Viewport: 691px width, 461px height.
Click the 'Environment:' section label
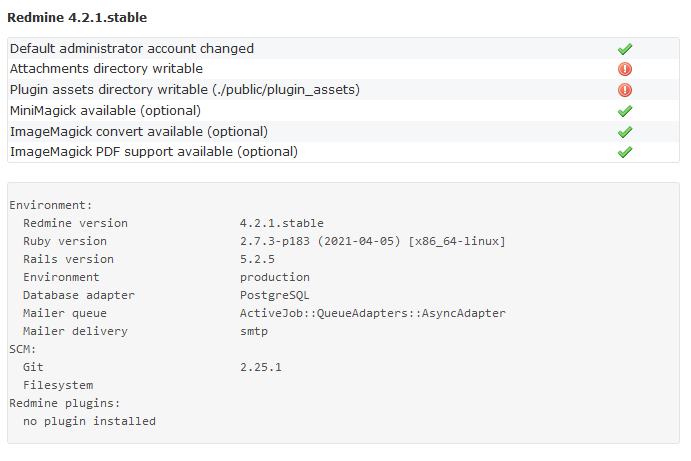[x=51, y=205]
